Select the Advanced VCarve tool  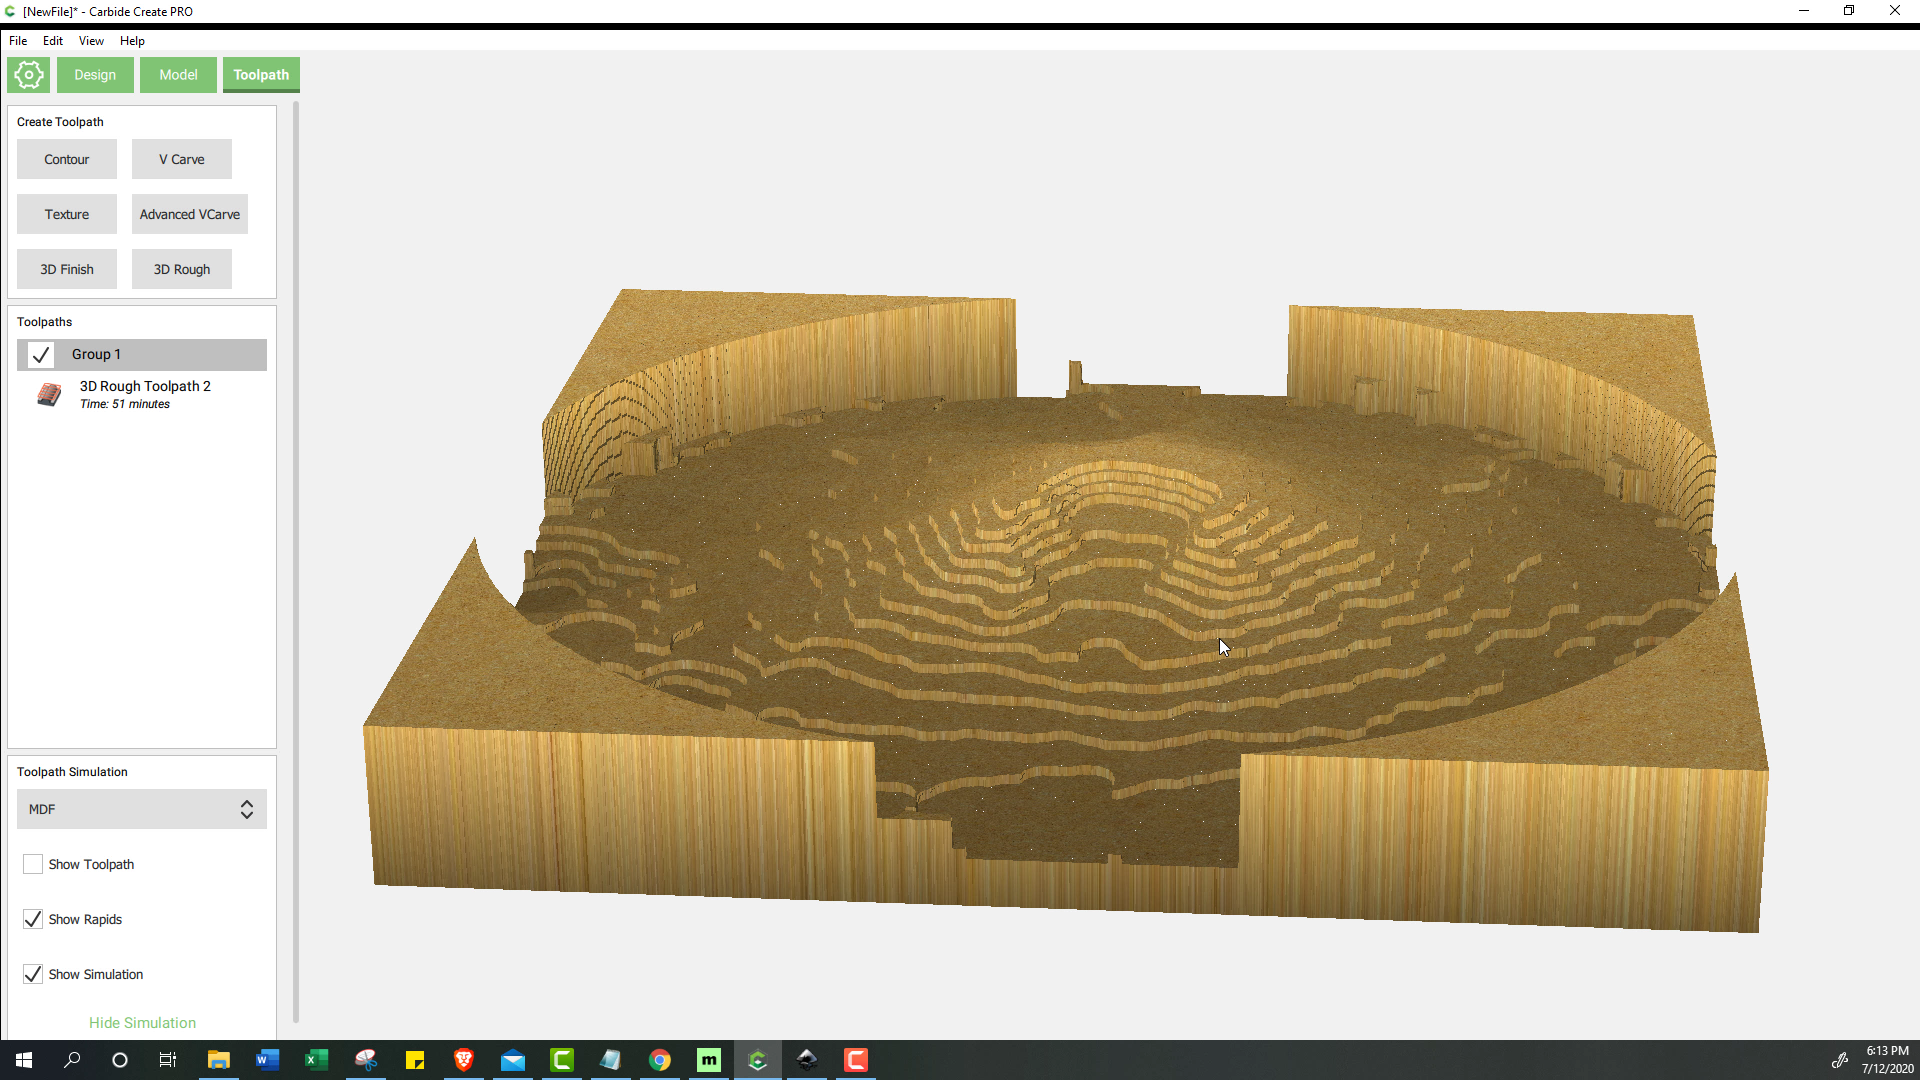pyautogui.click(x=190, y=214)
